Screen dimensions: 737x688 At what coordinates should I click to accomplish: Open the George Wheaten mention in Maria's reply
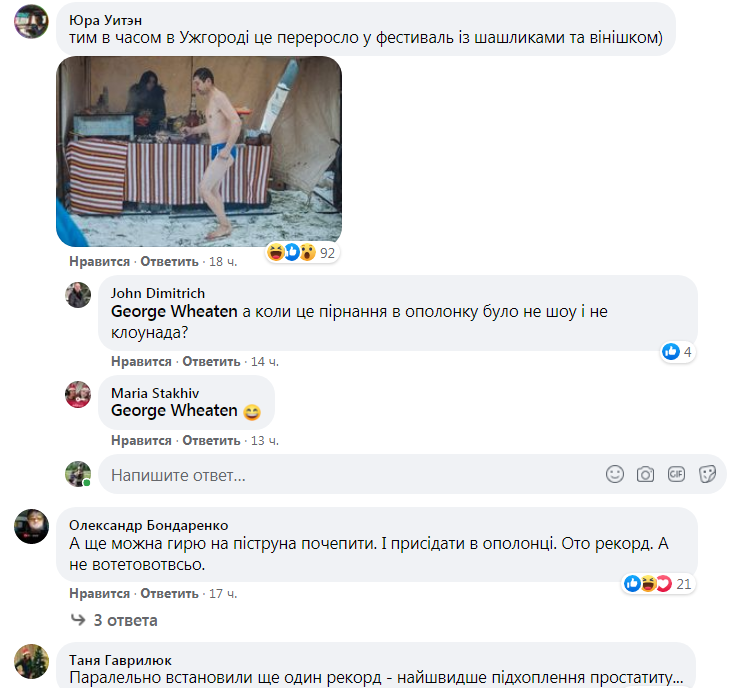(174, 411)
